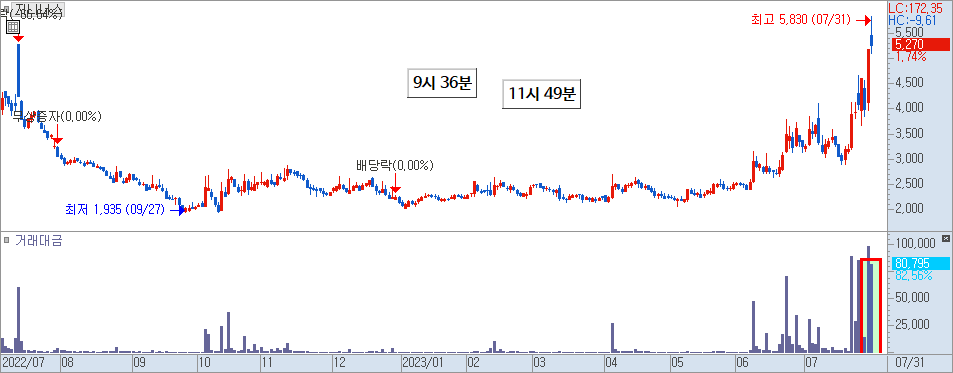Click the 82,56% volume ratio text
Screen dimensions: 953x373
coord(914,276)
